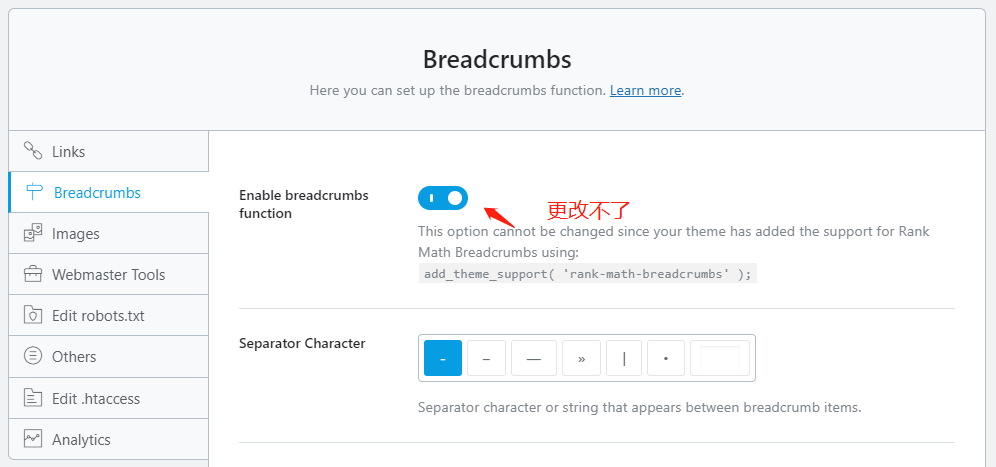The image size is (996, 467).
Task: Click the Images sidebar icon
Action: point(32,233)
